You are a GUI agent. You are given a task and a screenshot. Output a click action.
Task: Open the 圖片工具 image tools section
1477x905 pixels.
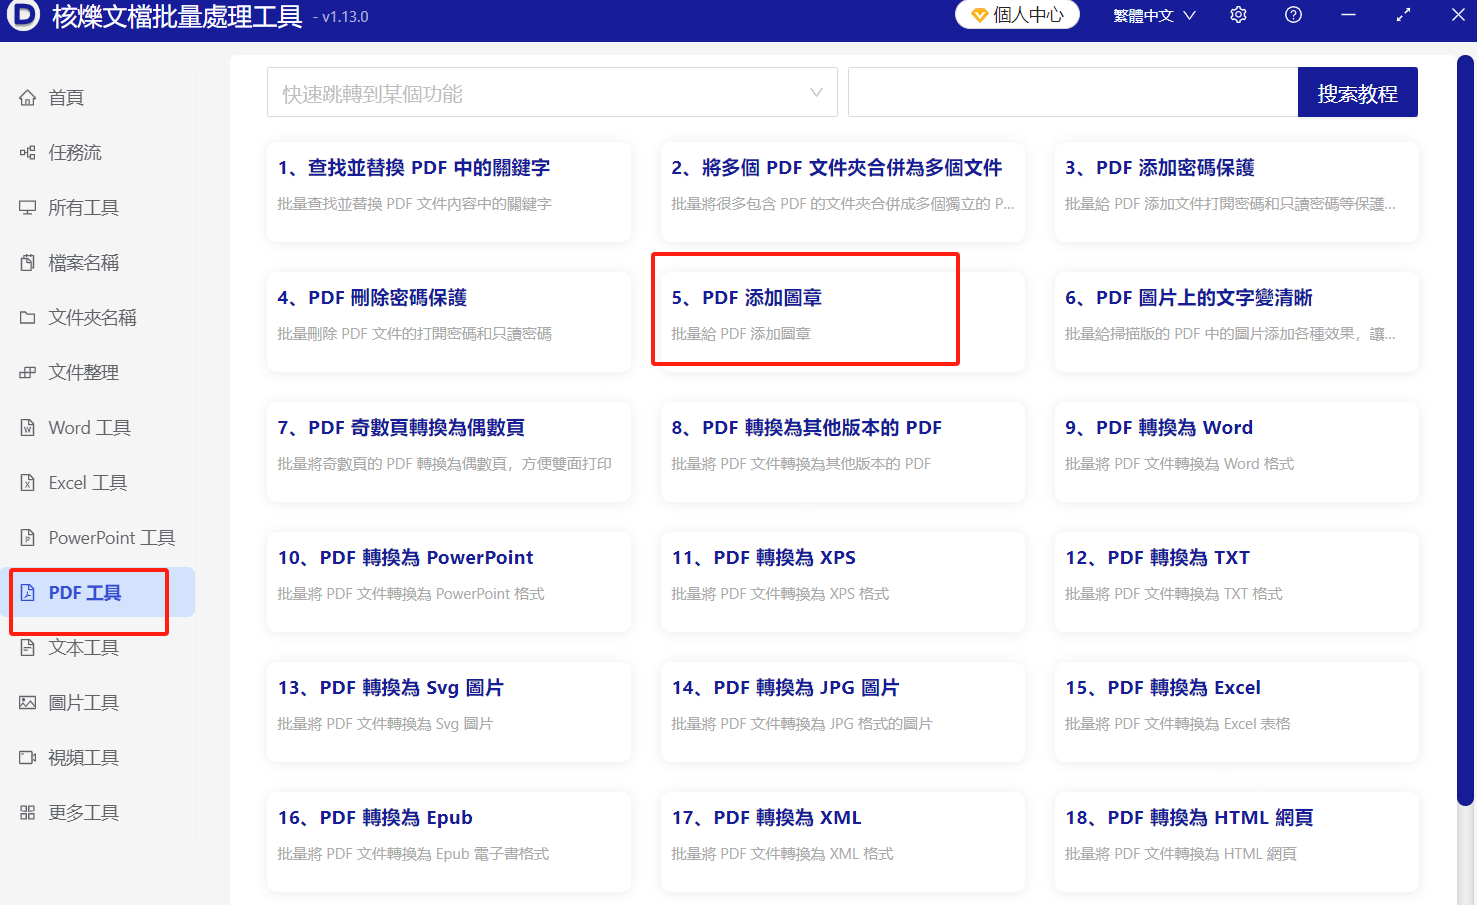[x=80, y=702]
